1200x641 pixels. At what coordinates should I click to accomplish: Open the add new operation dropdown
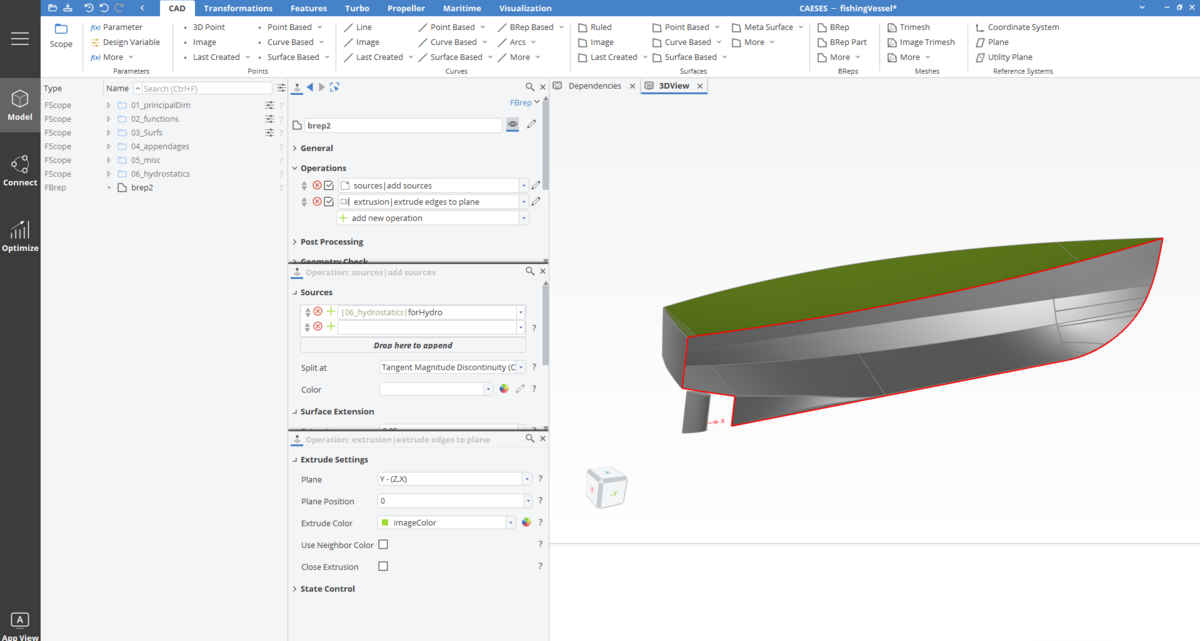coord(524,218)
